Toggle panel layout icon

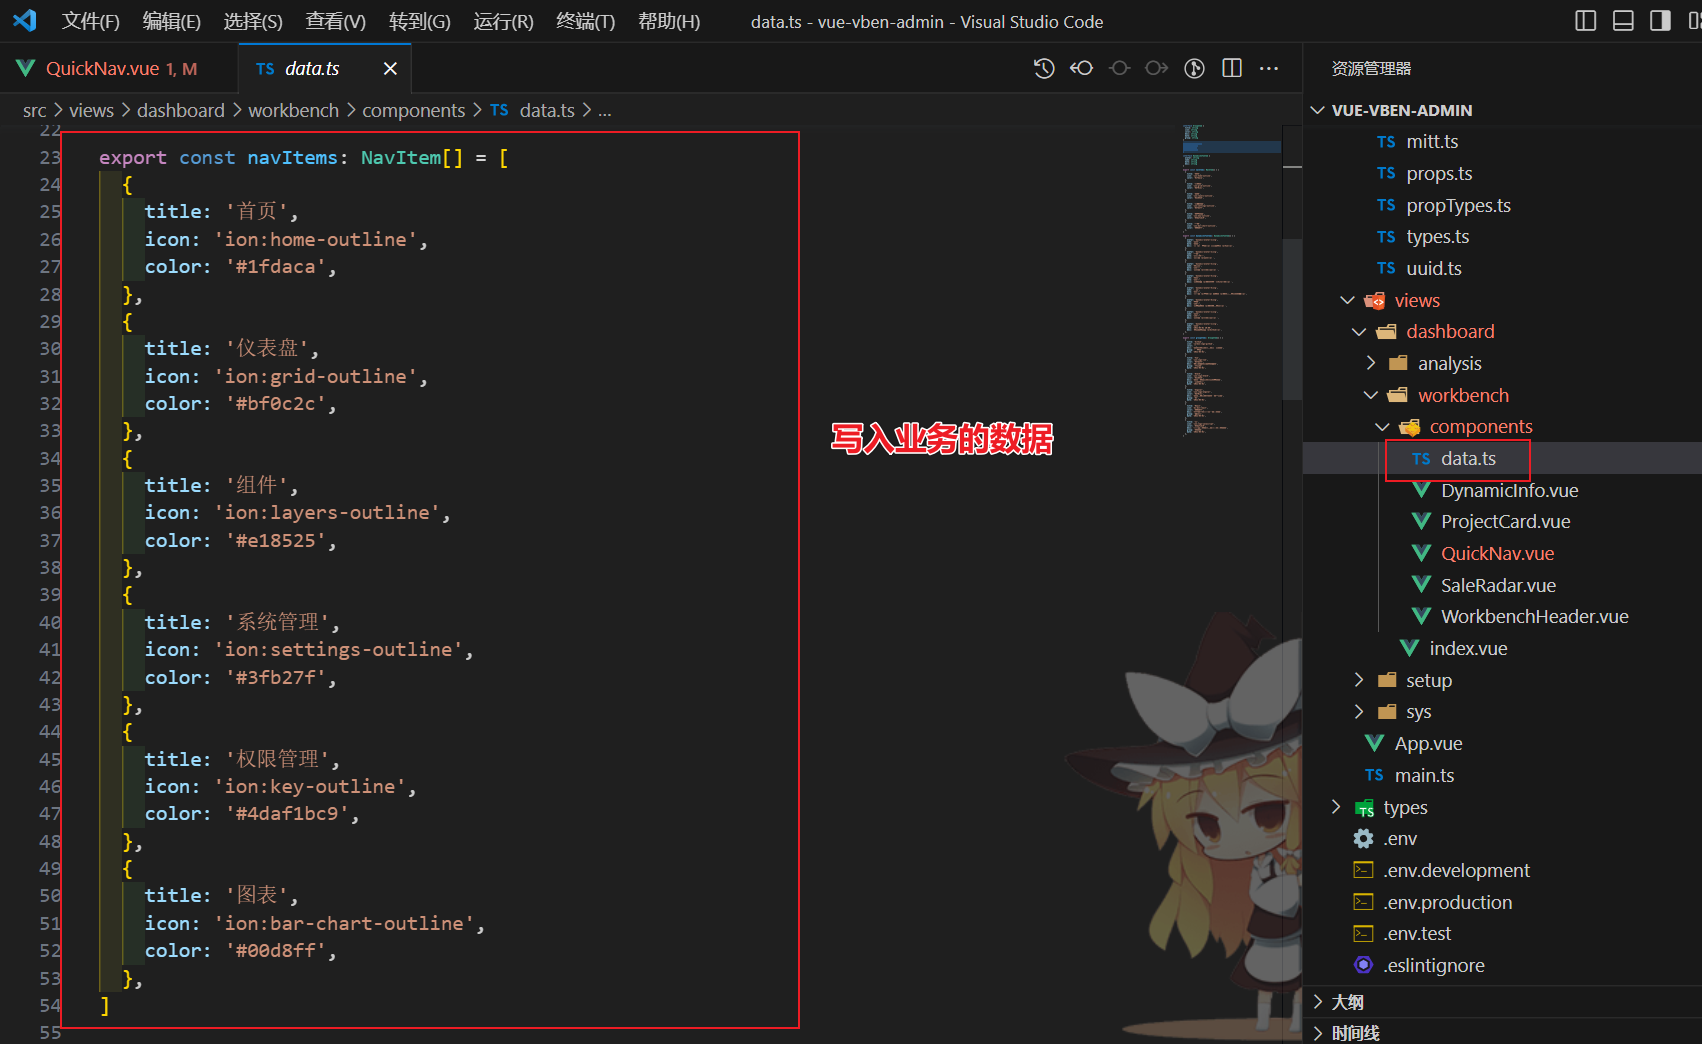1623,21
